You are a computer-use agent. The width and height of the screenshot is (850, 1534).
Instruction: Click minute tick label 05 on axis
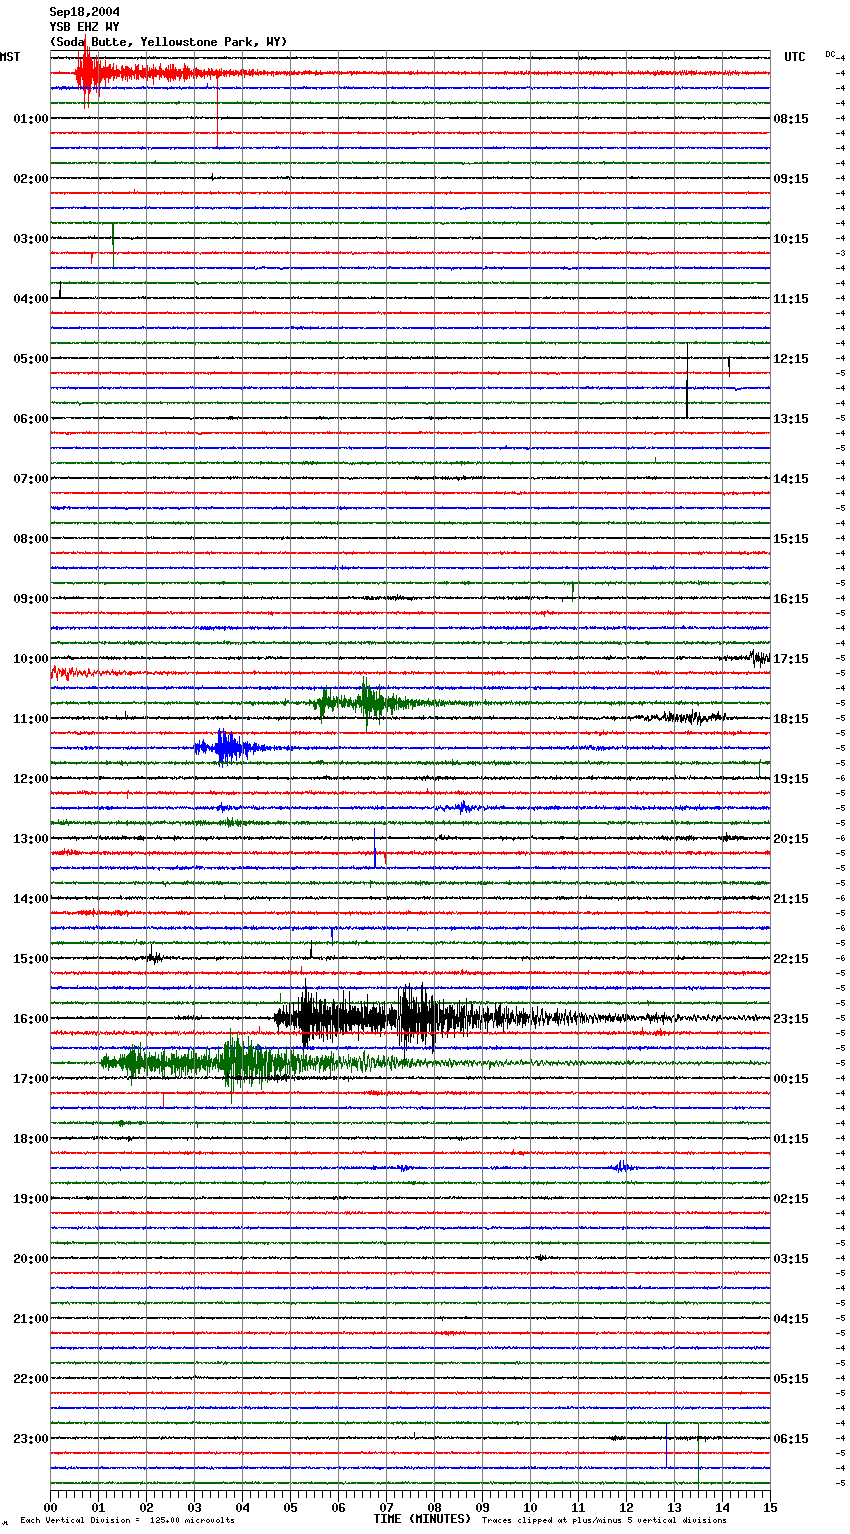click(290, 1507)
